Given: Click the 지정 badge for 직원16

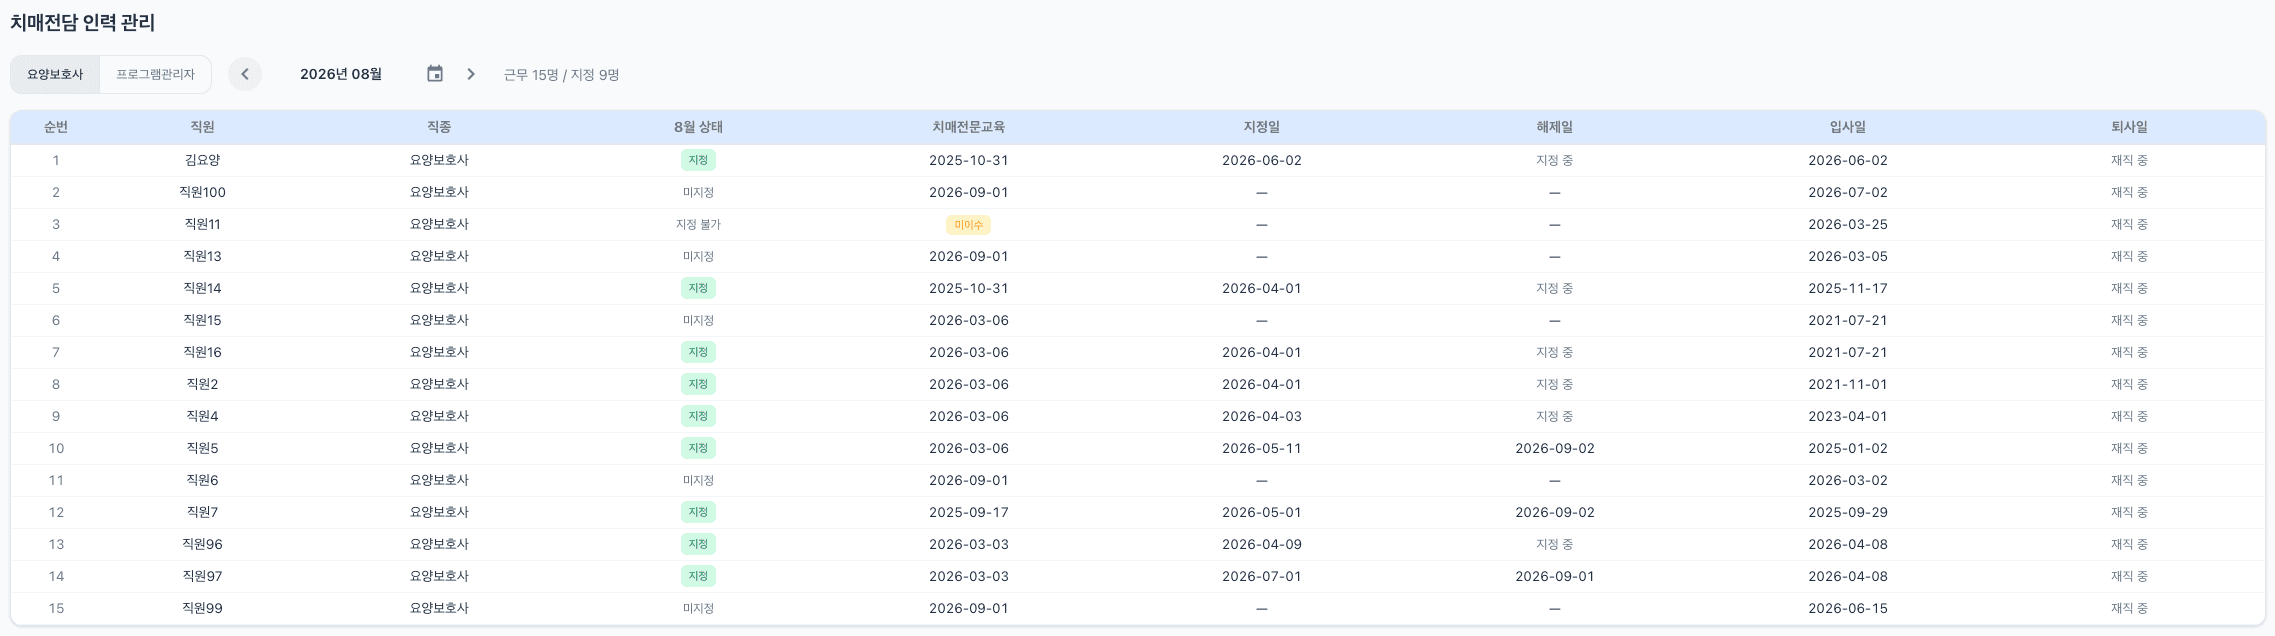Looking at the screenshot, I should 698,352.
